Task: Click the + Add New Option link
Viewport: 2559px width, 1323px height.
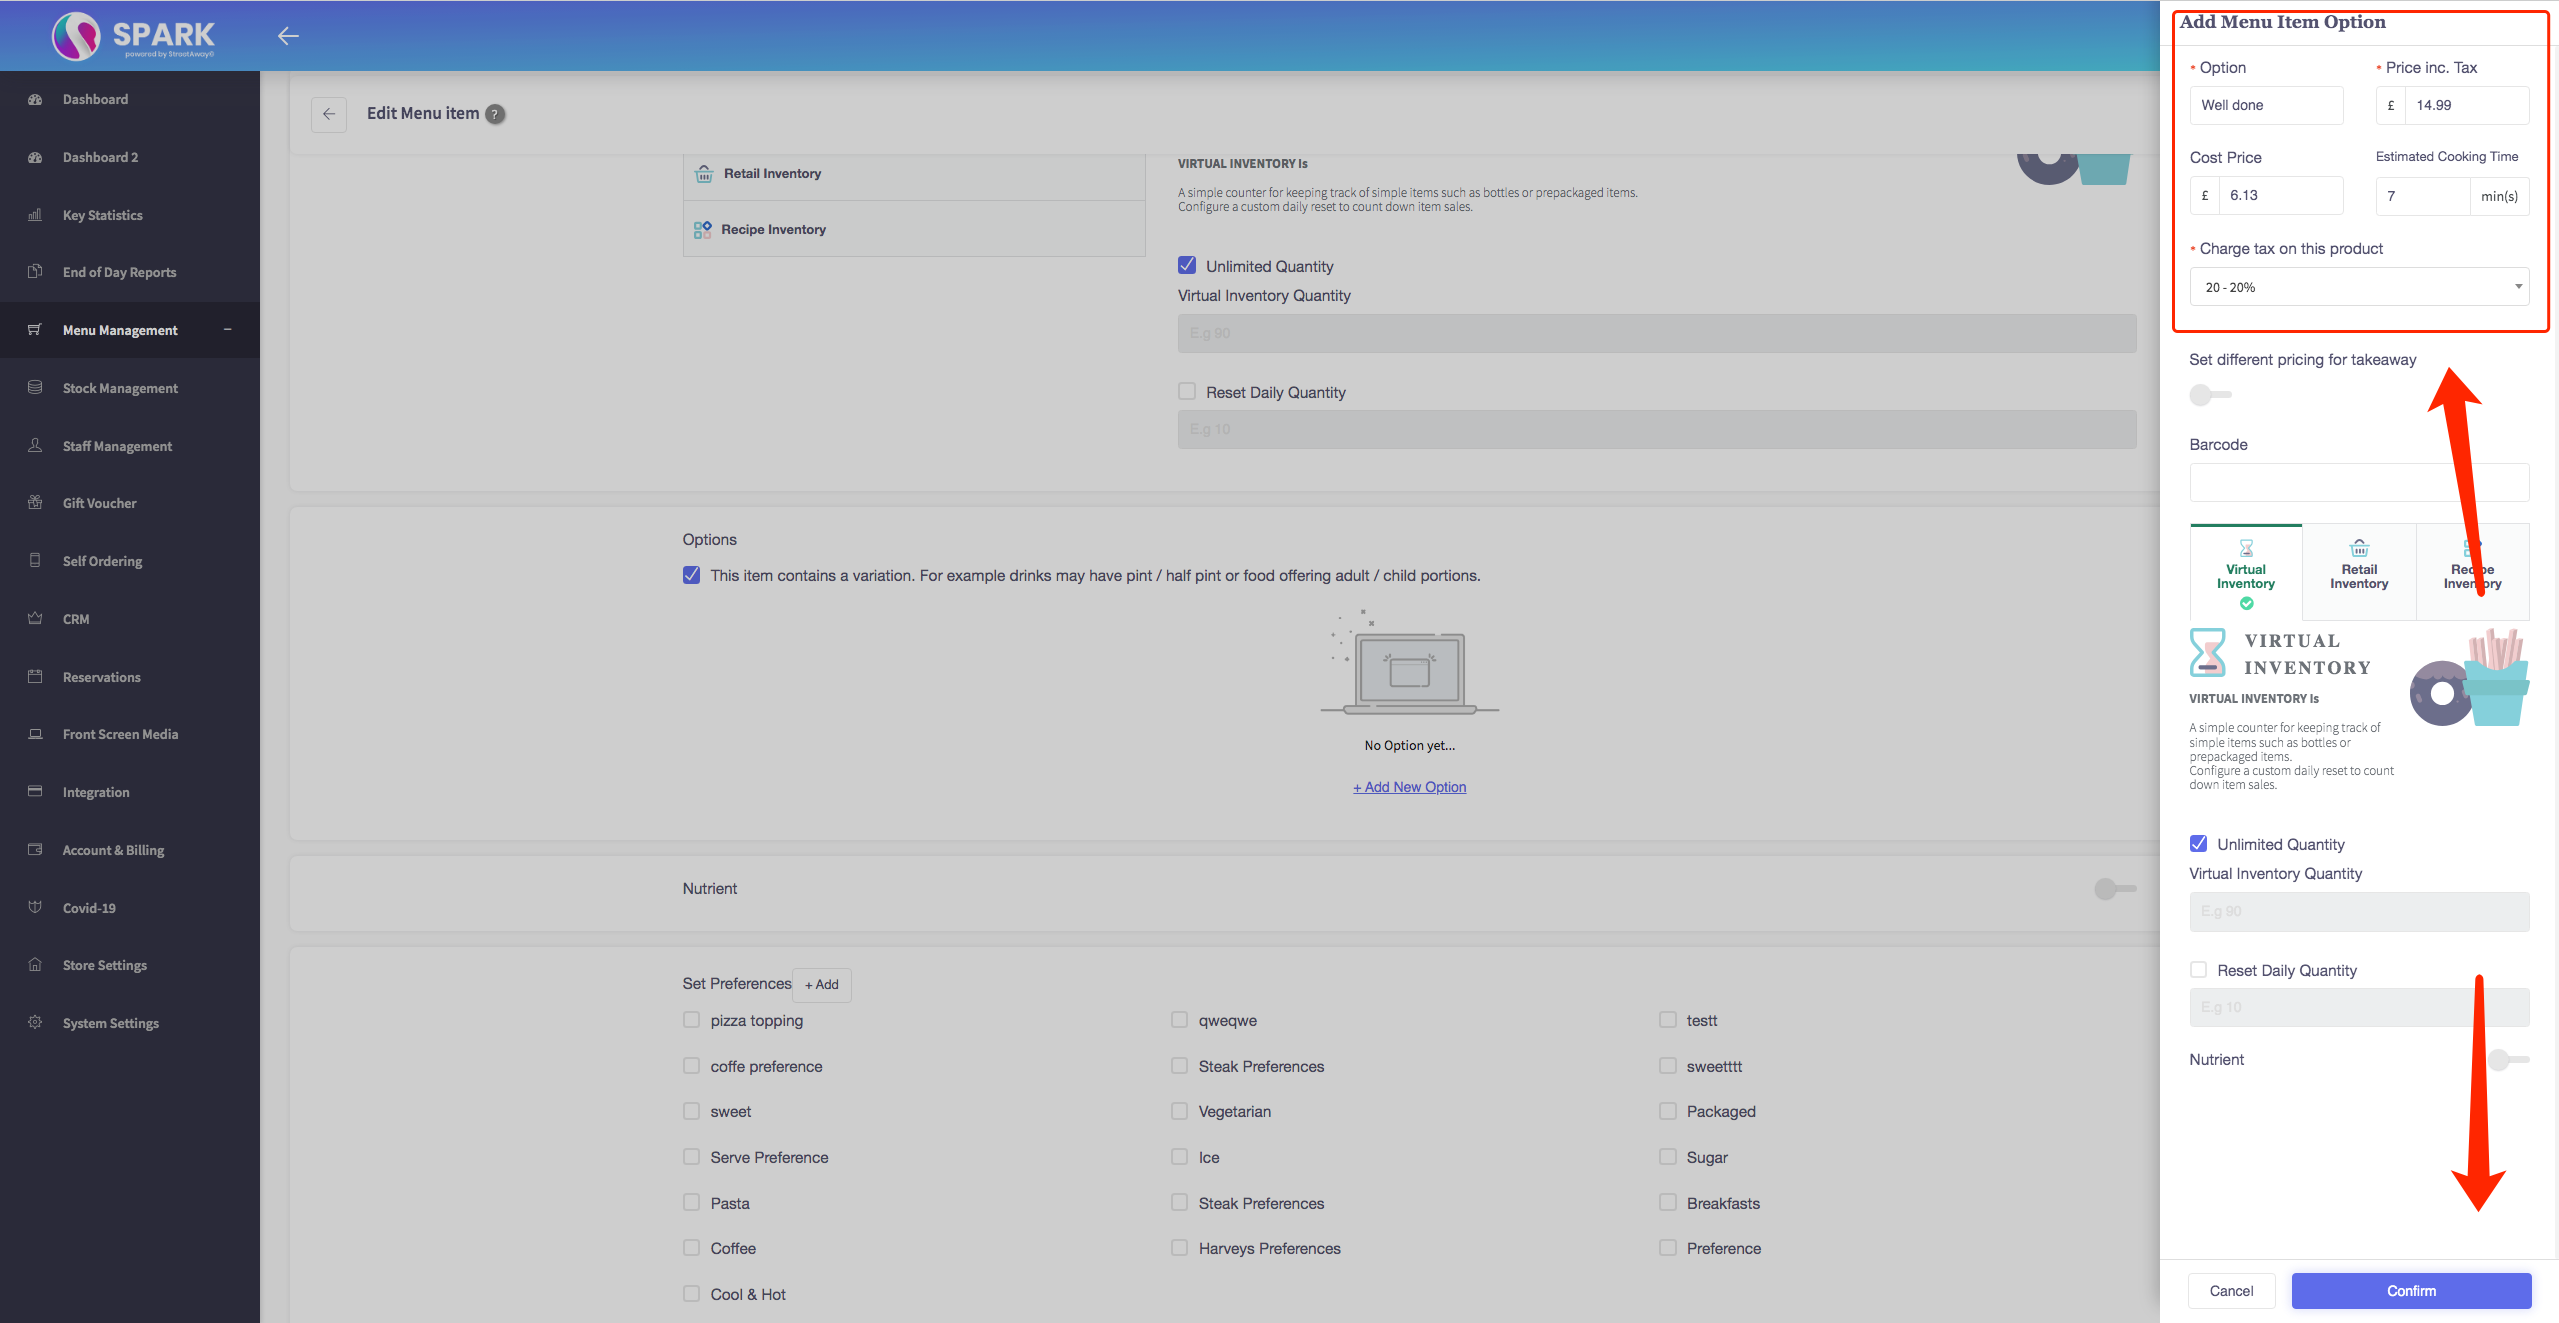Action: click(1409, 787)
